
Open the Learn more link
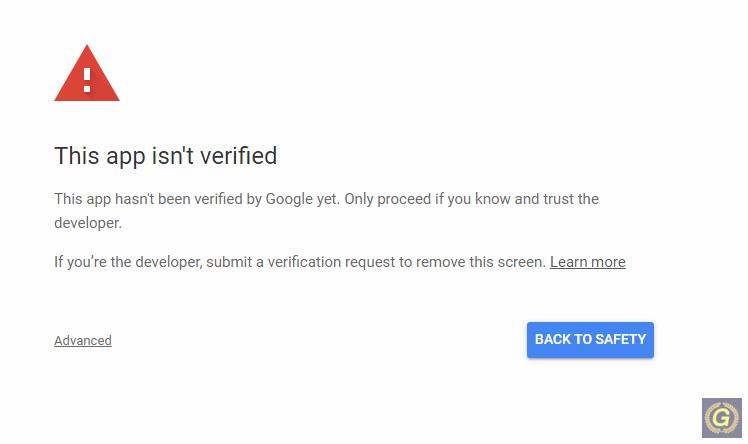click(x=587, y=262)
